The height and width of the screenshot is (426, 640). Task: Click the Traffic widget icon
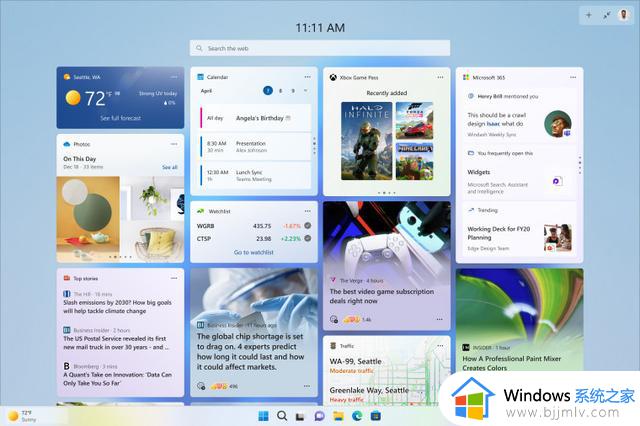(333, 346)
